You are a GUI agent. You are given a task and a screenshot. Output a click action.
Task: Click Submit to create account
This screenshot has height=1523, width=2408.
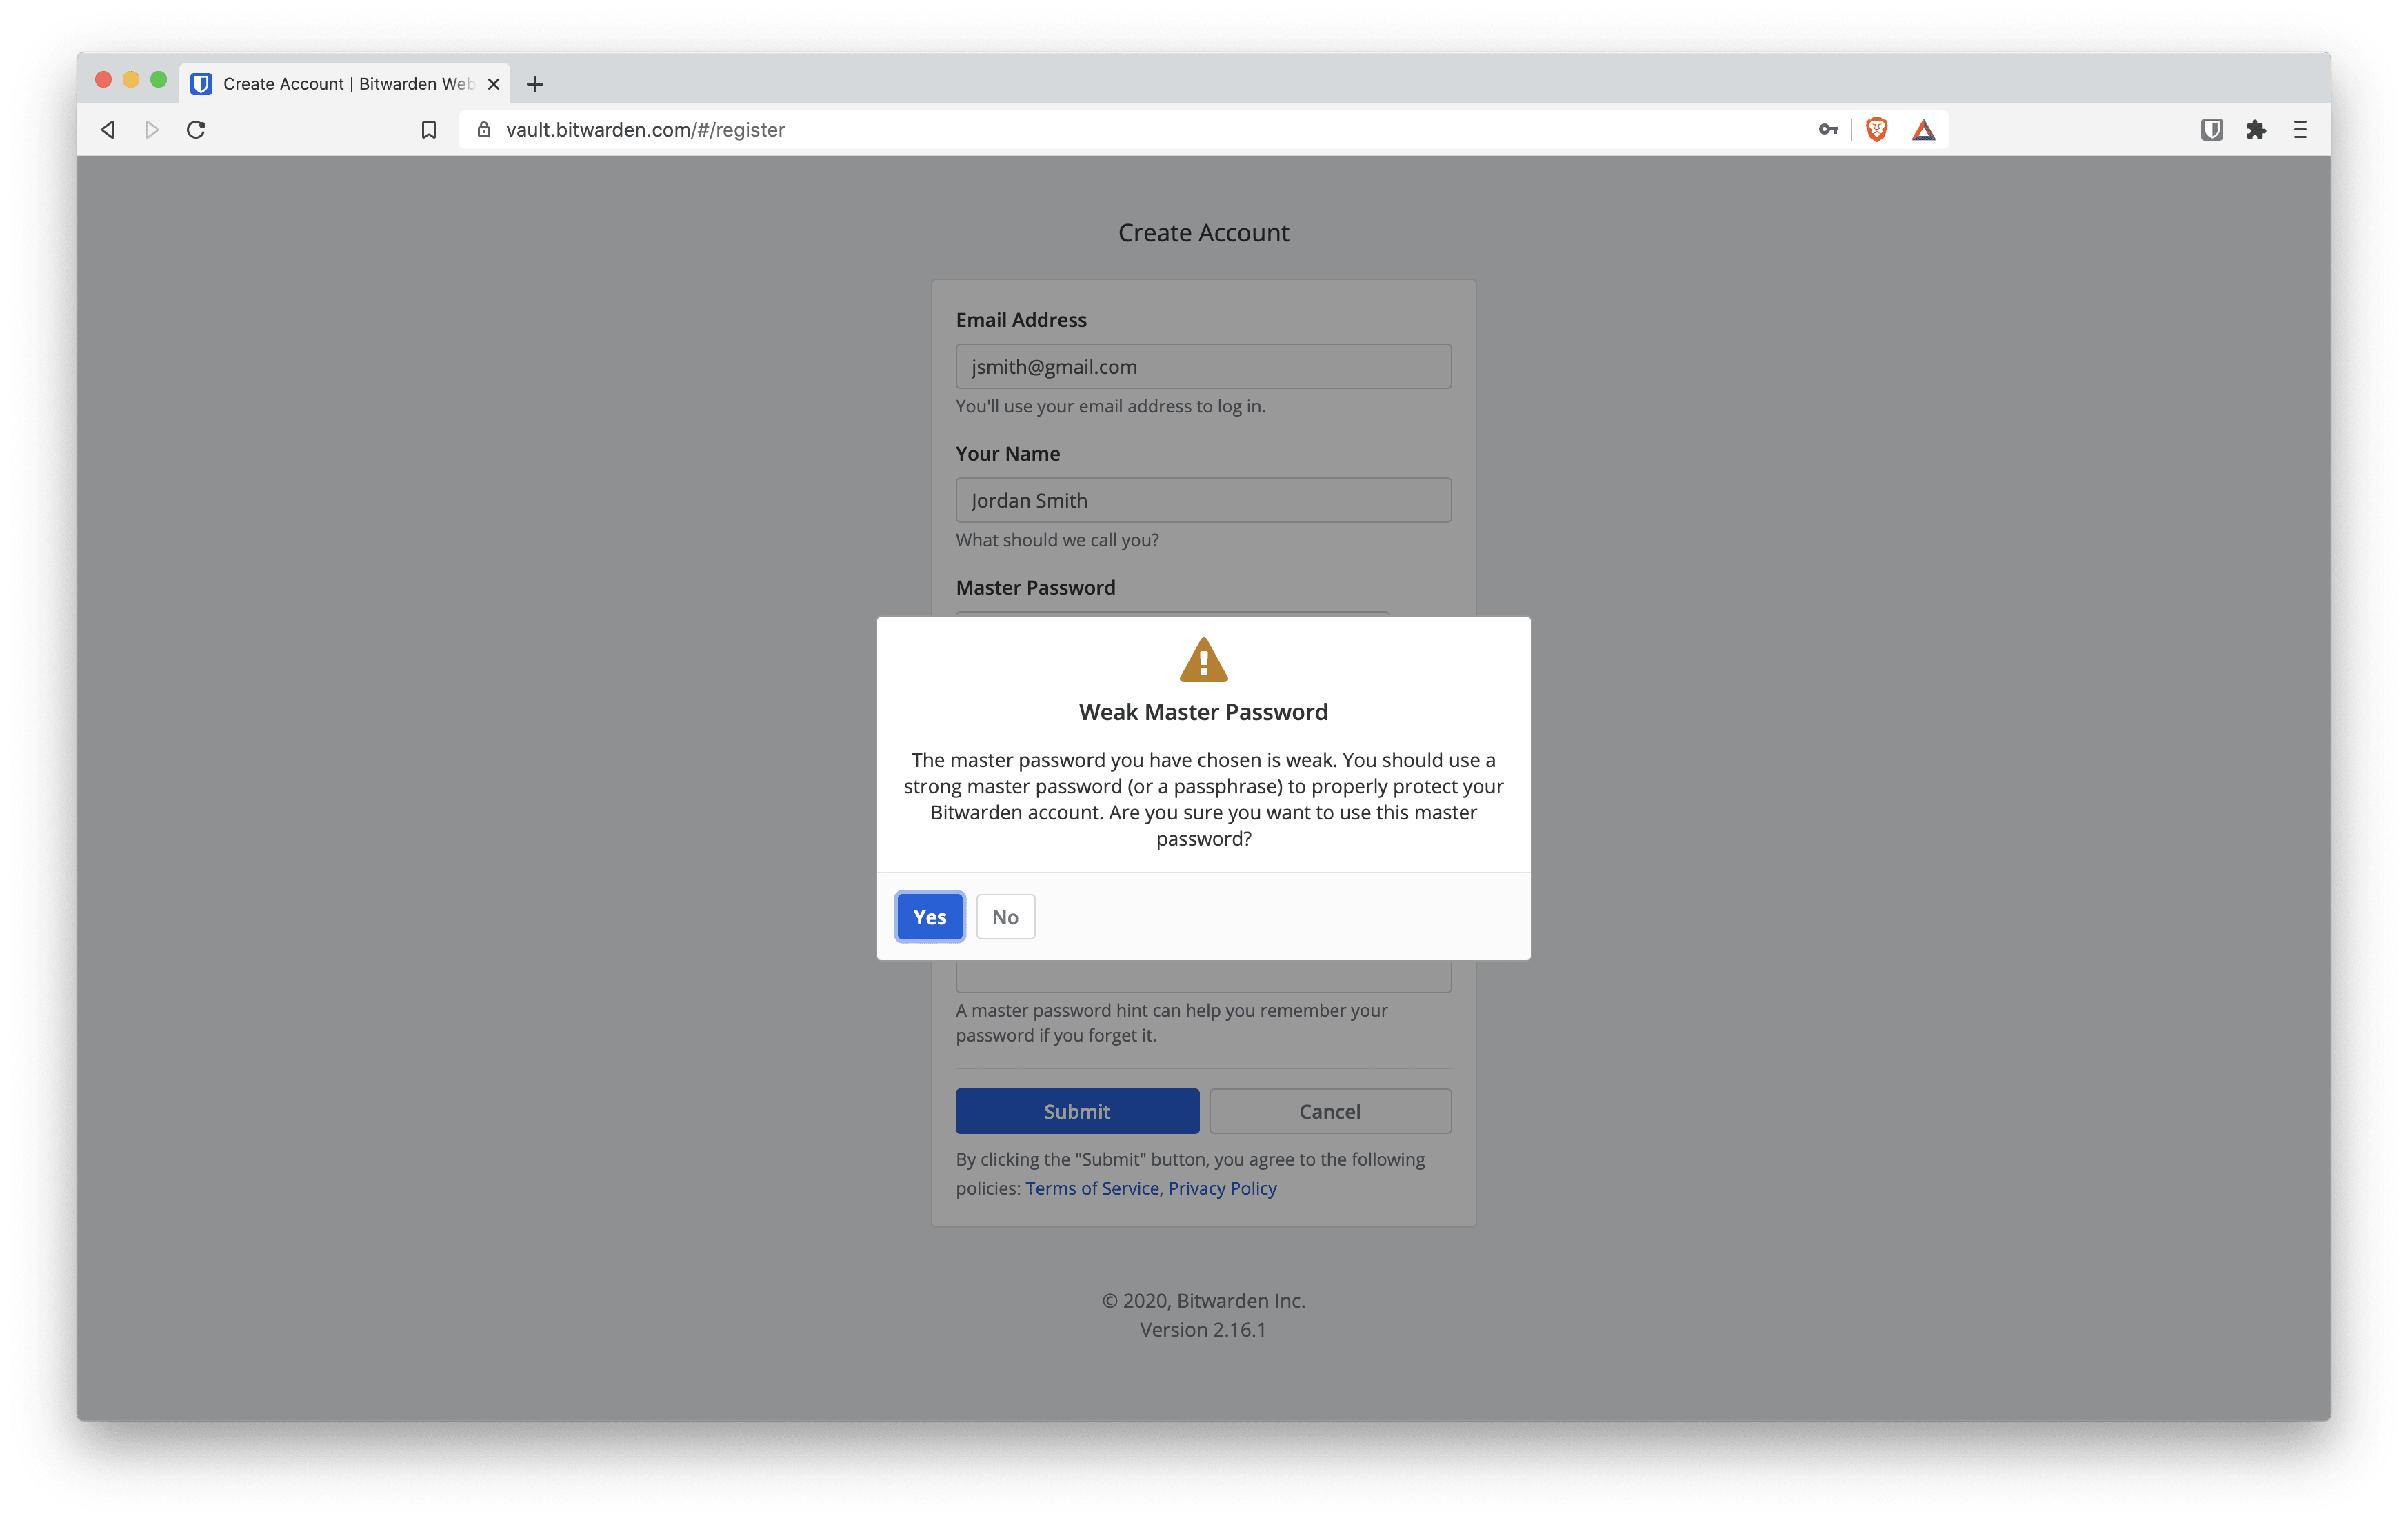click(1077, 1109)
